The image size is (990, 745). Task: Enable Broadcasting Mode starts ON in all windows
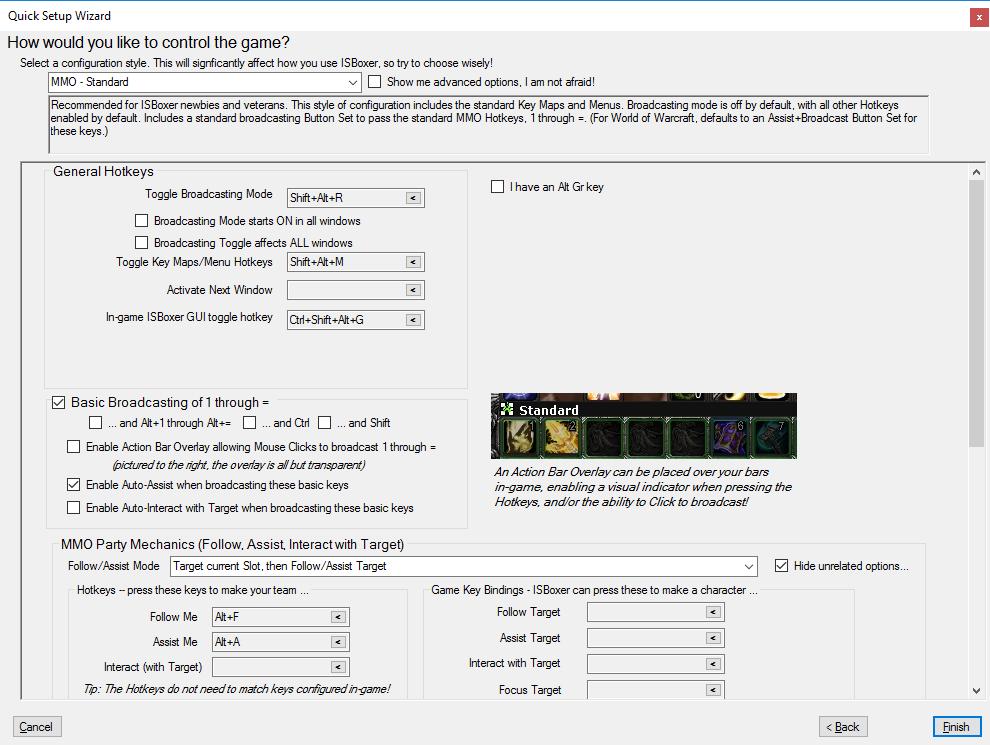click(x=141, y=221)
